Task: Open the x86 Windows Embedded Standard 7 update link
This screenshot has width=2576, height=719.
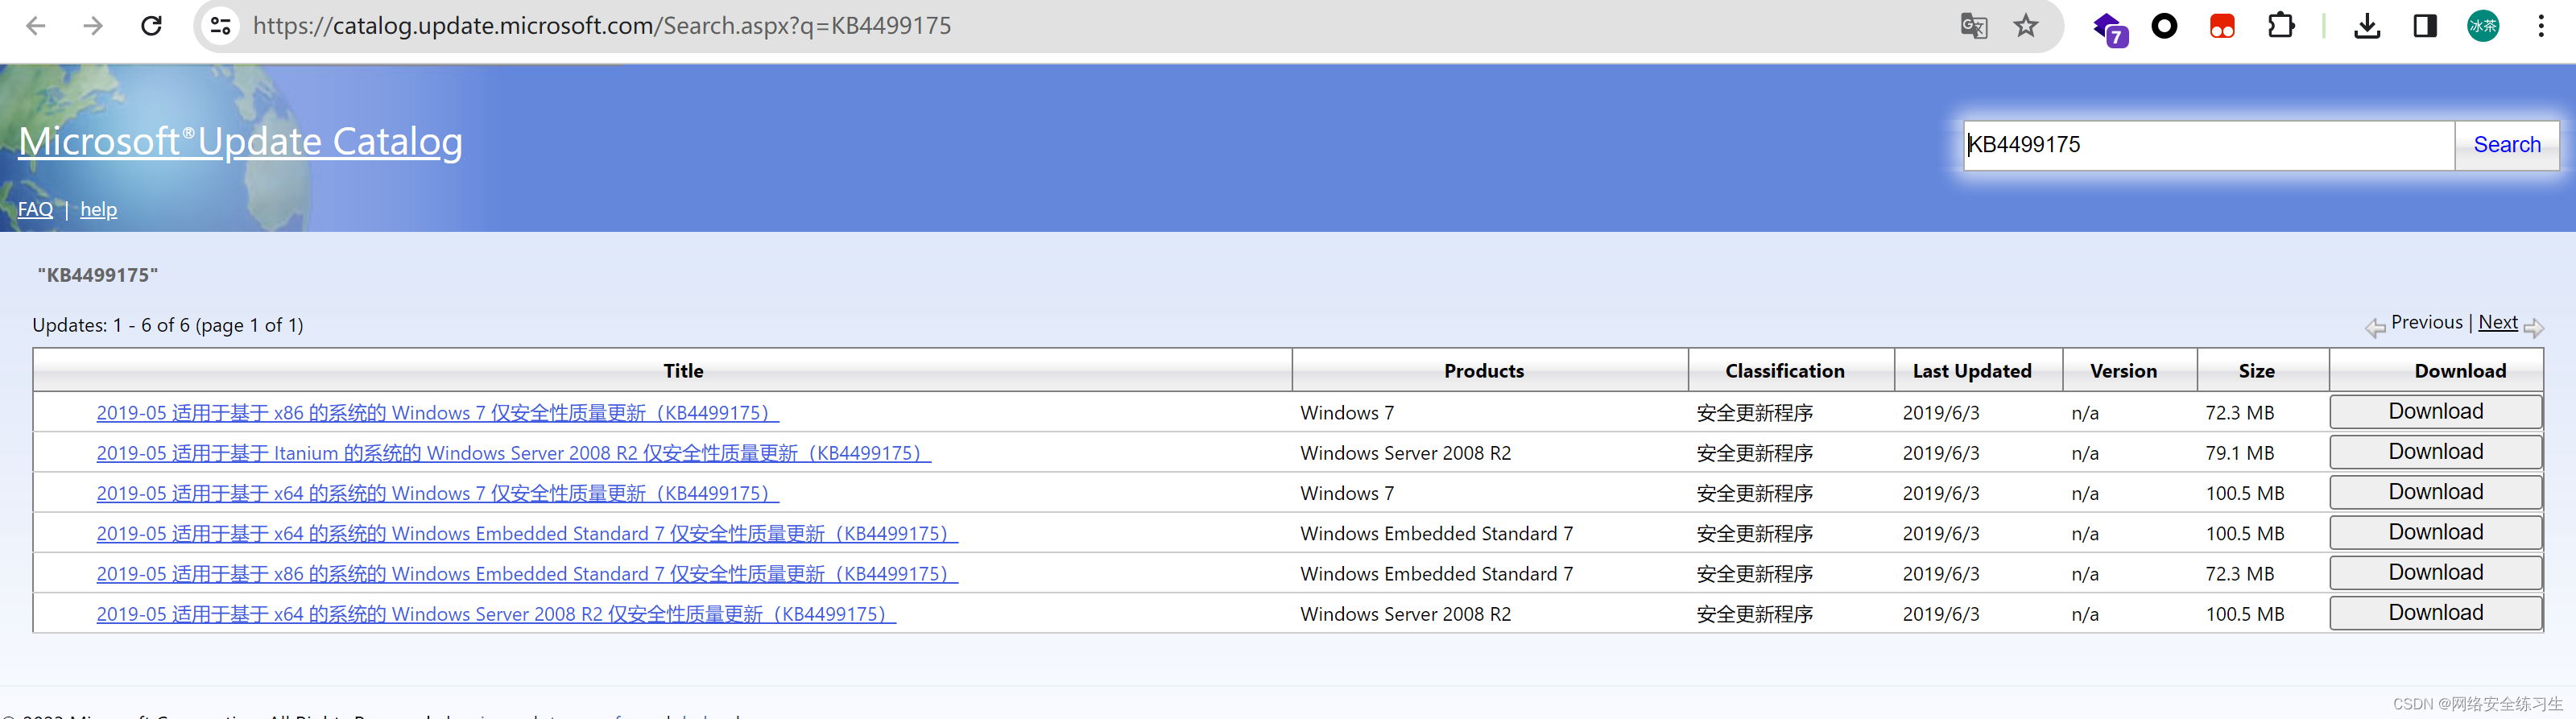Action: 527,574
